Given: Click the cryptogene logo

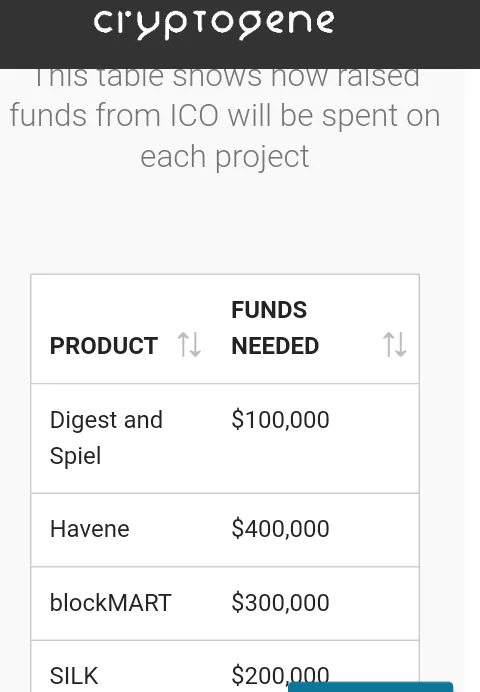Looking at the screenshot, I should 214,24.
